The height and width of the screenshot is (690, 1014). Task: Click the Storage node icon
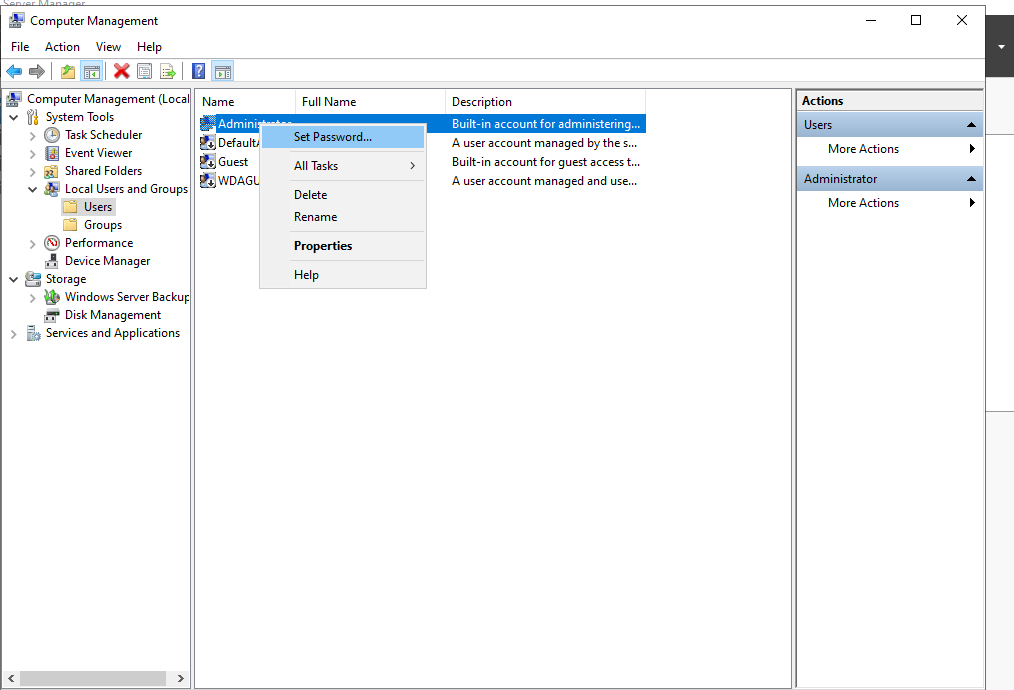[x=33, y=279]
